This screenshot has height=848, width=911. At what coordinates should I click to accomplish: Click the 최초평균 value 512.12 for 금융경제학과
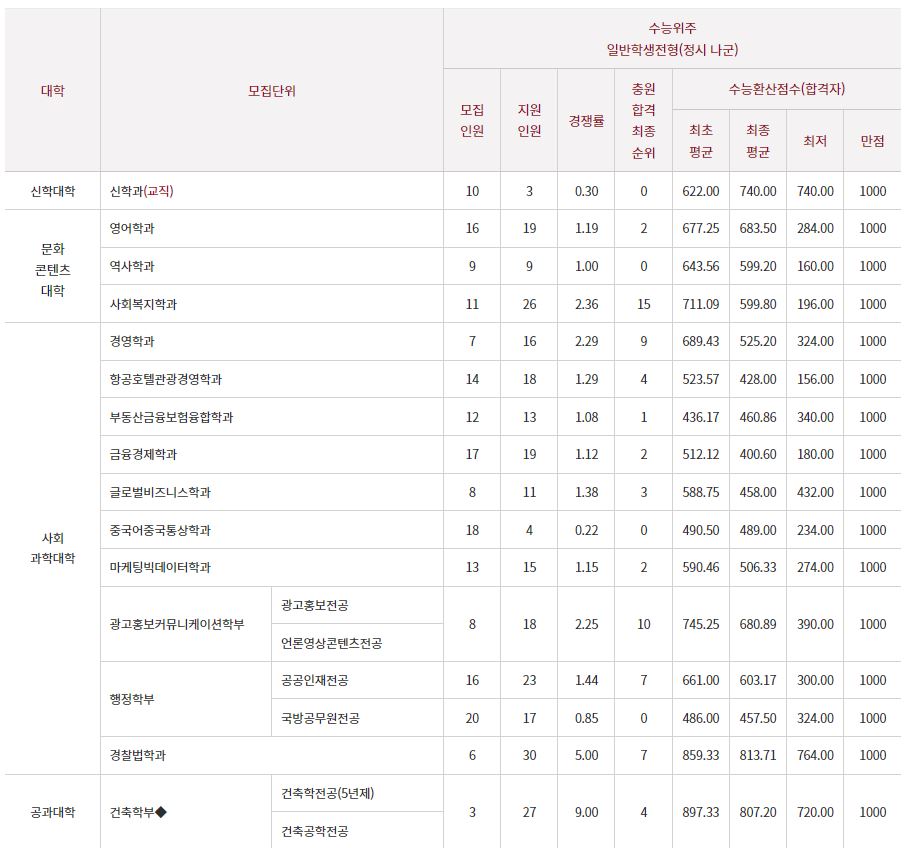click(x=700, y=454)
